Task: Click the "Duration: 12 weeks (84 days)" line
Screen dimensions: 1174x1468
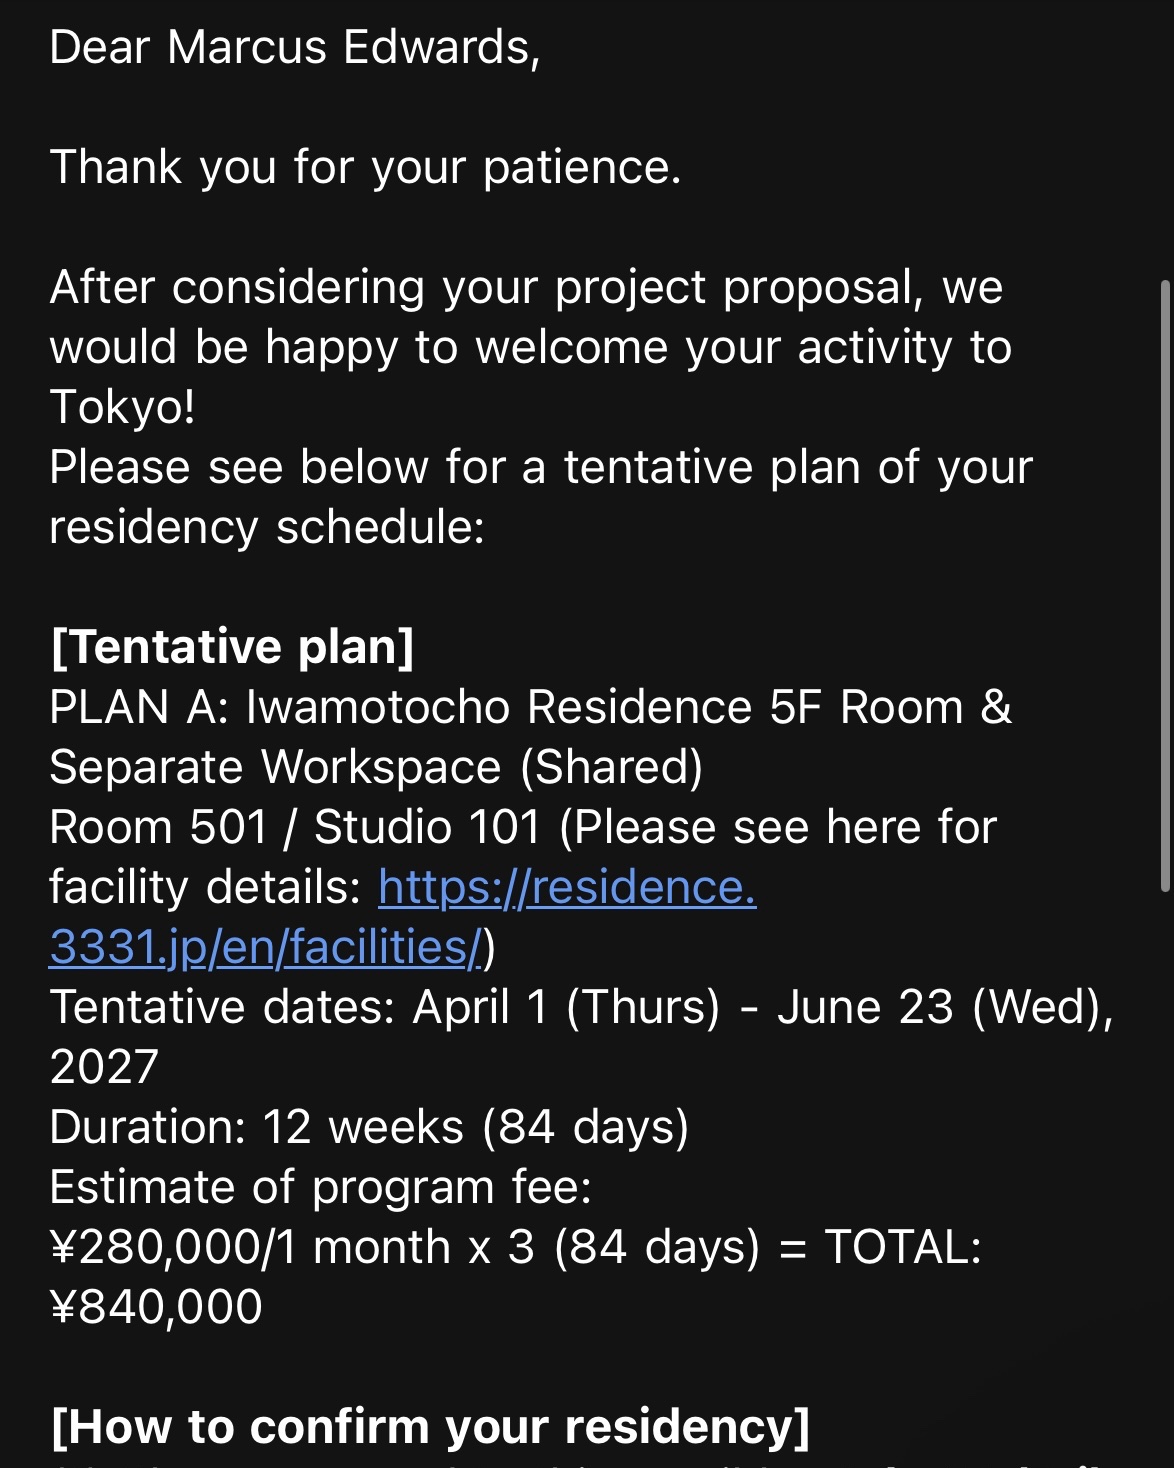Action: tap(369, 1127)
